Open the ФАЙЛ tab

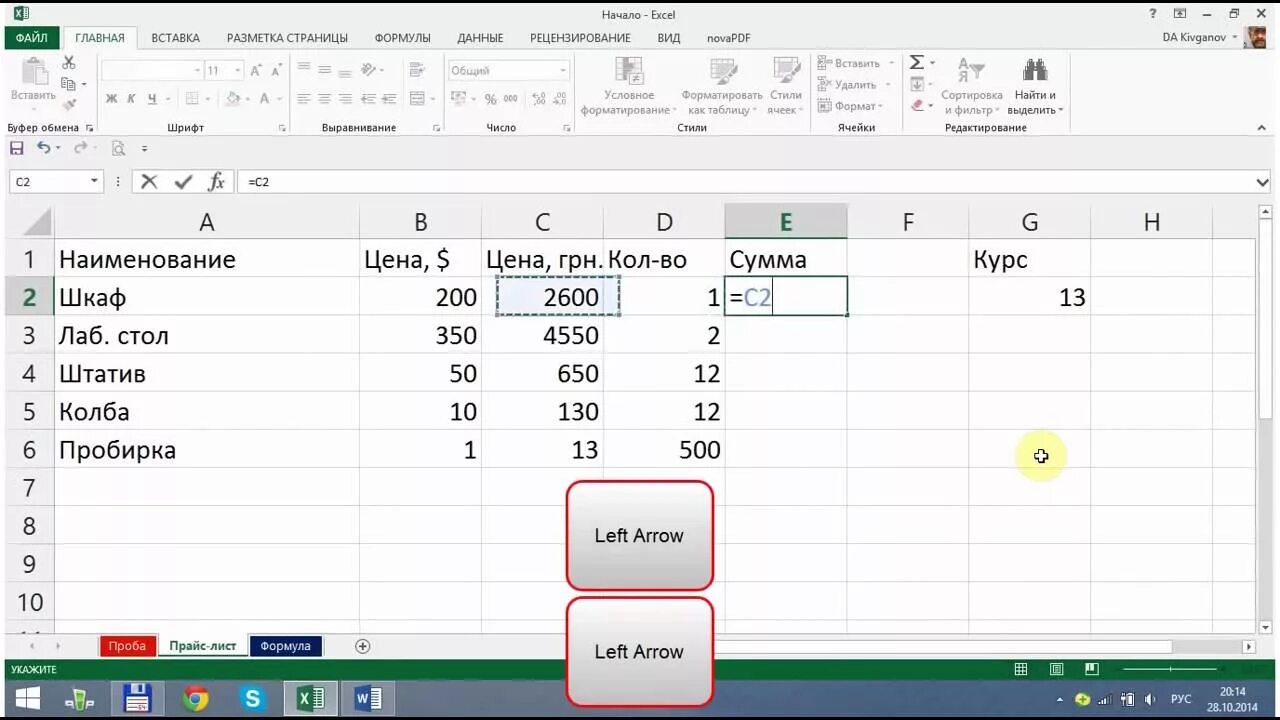pos(31,38)
